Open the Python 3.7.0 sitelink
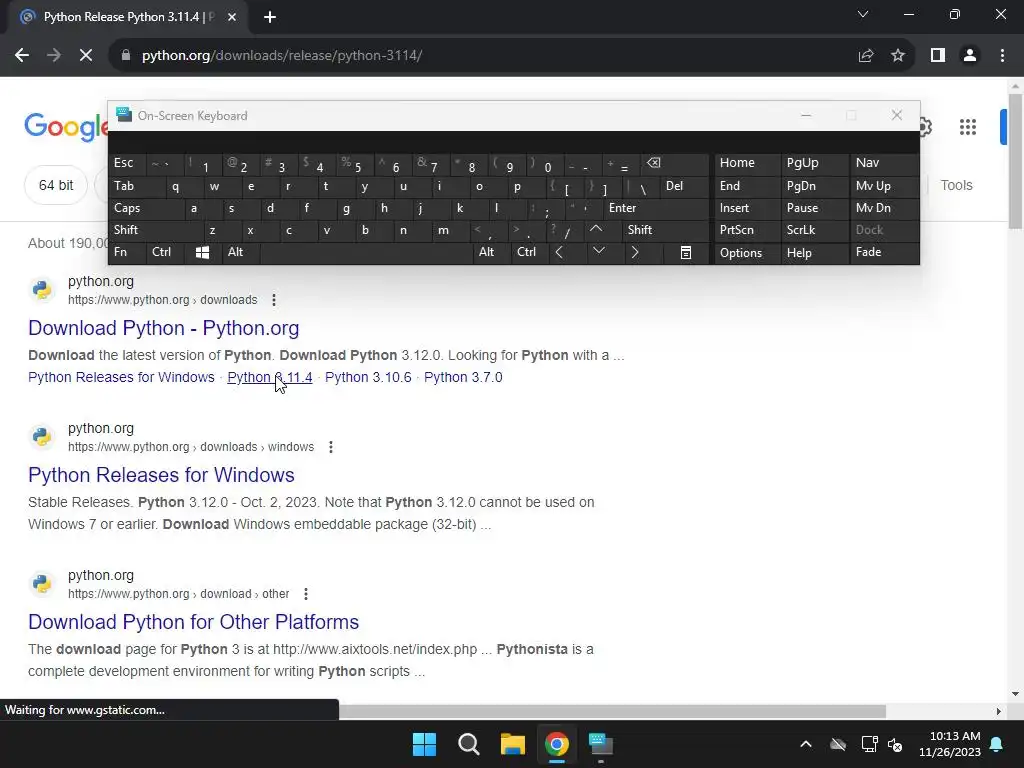Image resolution: width=1024 pixels, height=768 pixels. (463, 377)
